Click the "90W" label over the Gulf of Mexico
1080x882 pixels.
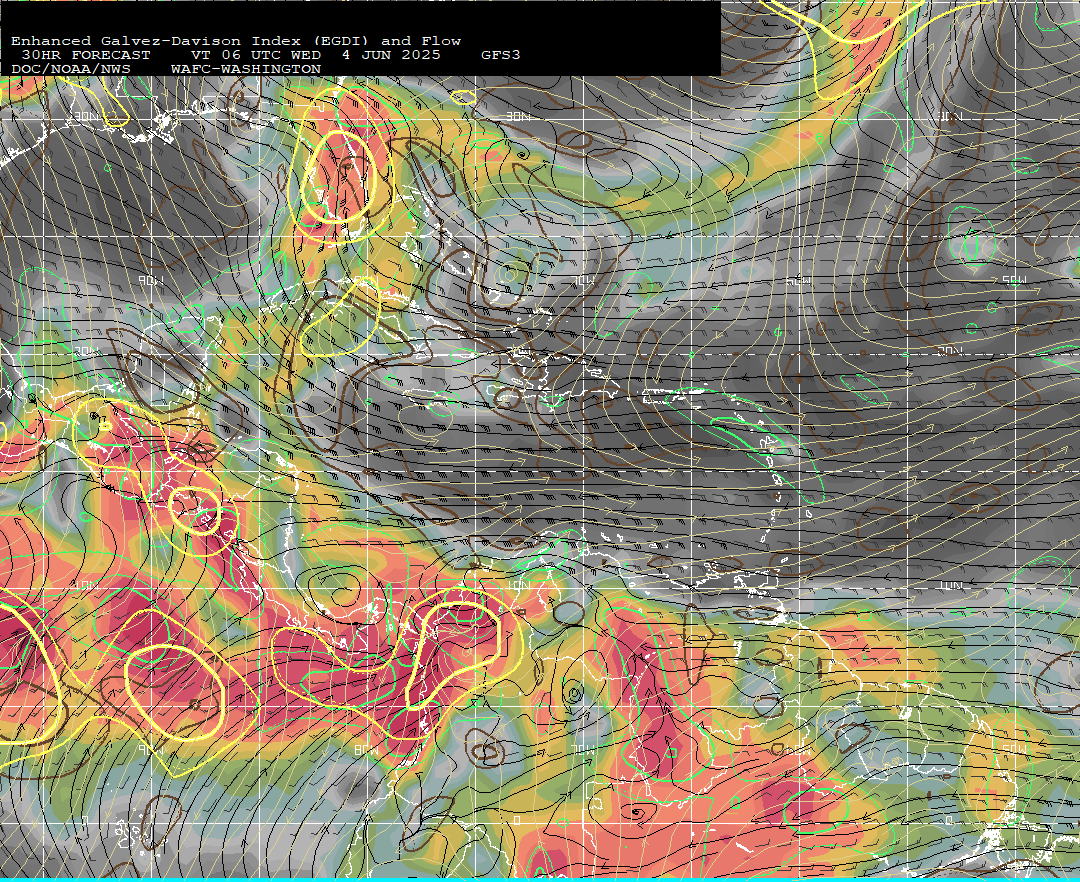(x=151, y=280)
